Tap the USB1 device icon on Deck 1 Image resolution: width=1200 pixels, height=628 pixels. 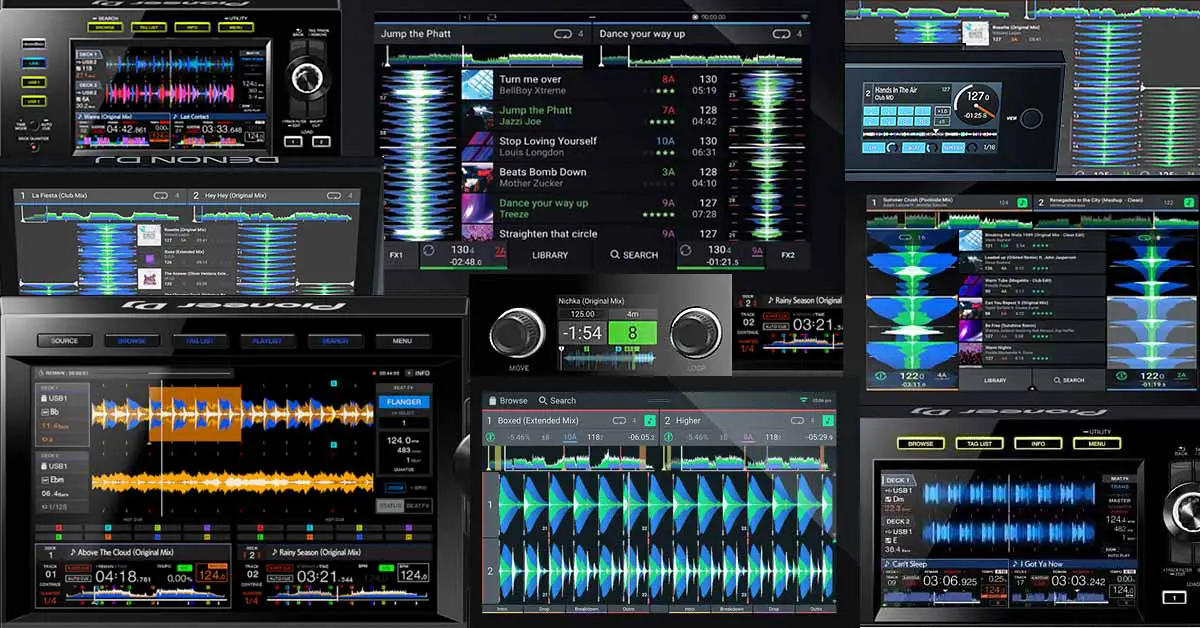click(x=43, y=396)
